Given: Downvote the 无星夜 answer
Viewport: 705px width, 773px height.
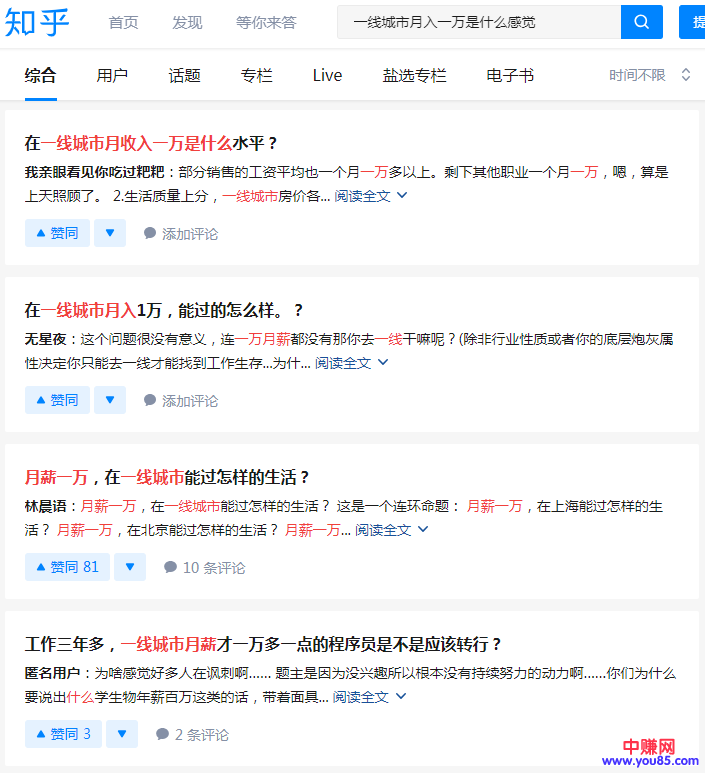Looking at the screenshot, I should coord(109,400).
